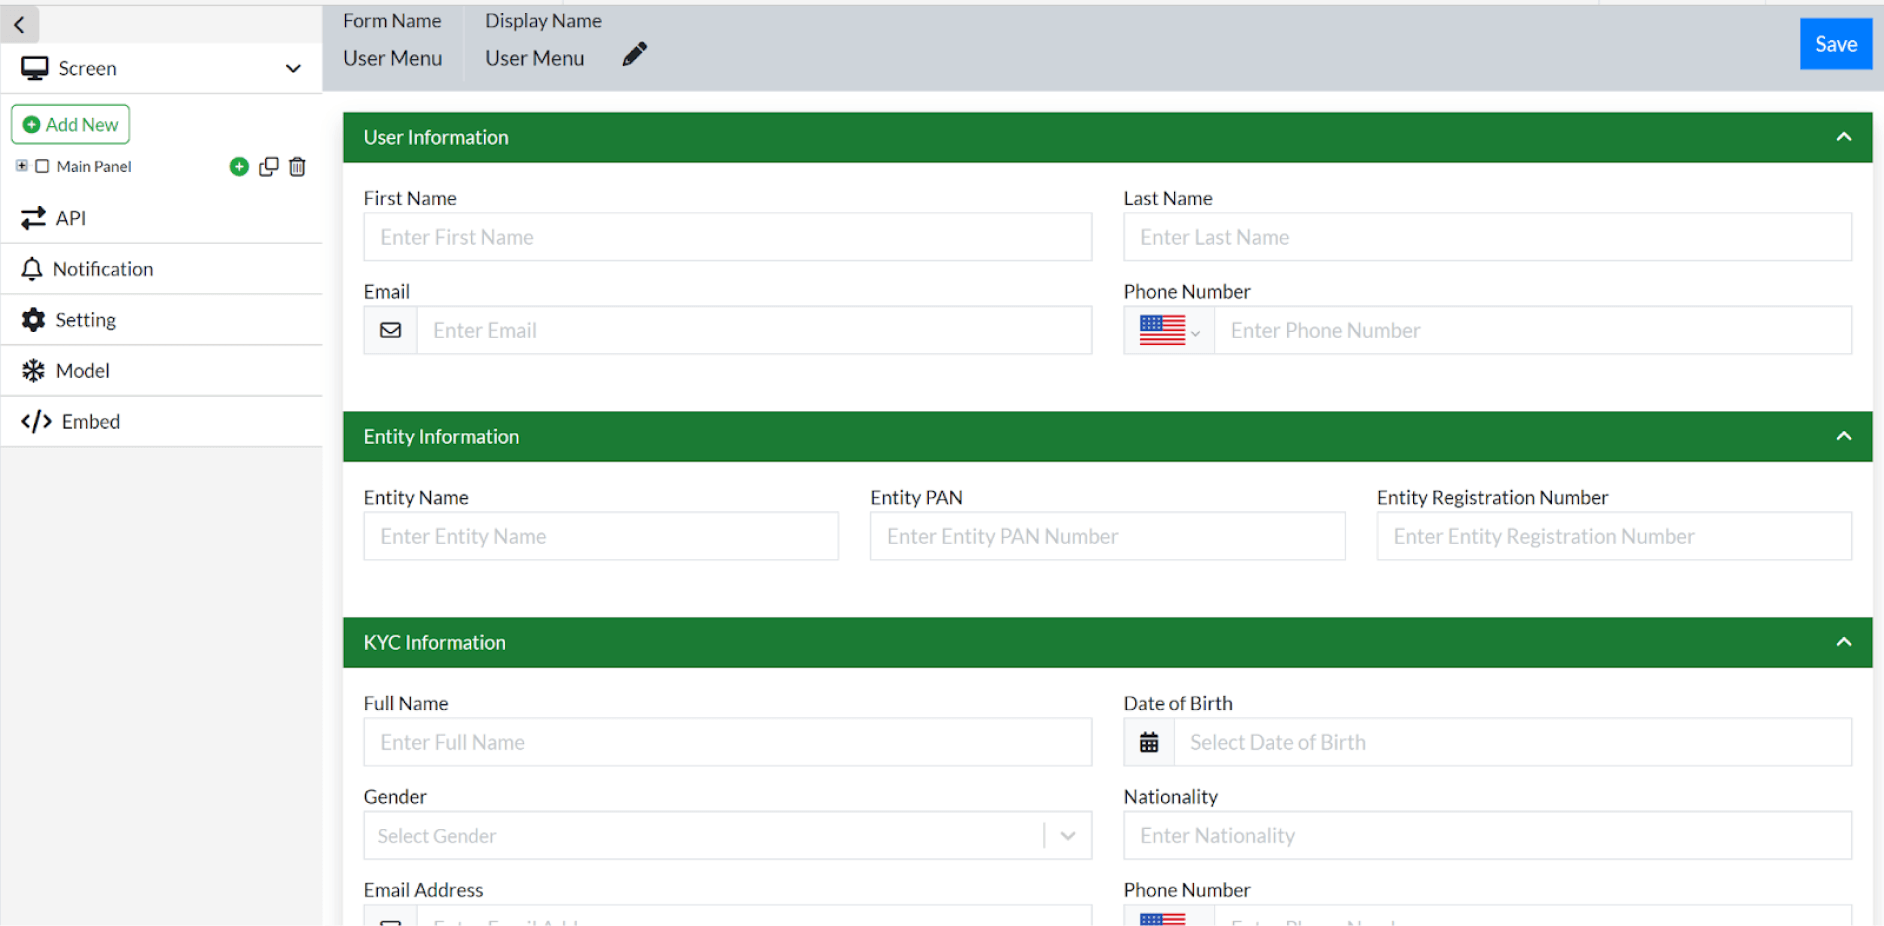The image size is (1884, 926).
Task: Click the Enter Entity PAN Number field
Action: pos(1107,537)
